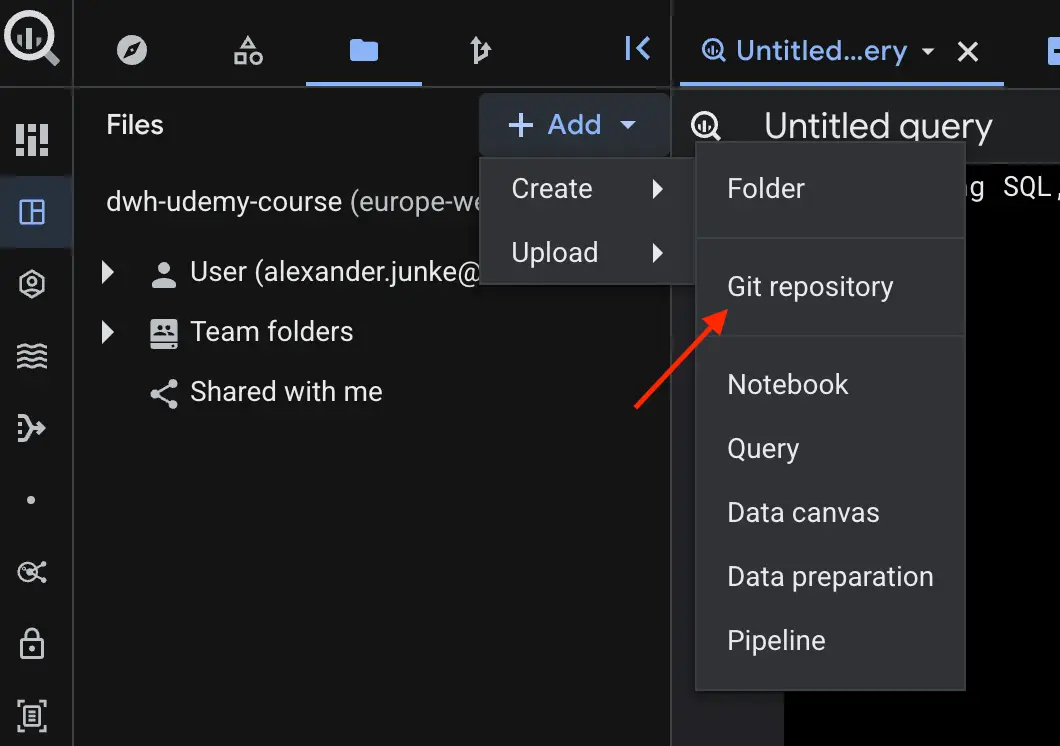Click the Files panel heading
Image resolution: width=1060 pixels, height=746 pixels.
click(135, 125)
